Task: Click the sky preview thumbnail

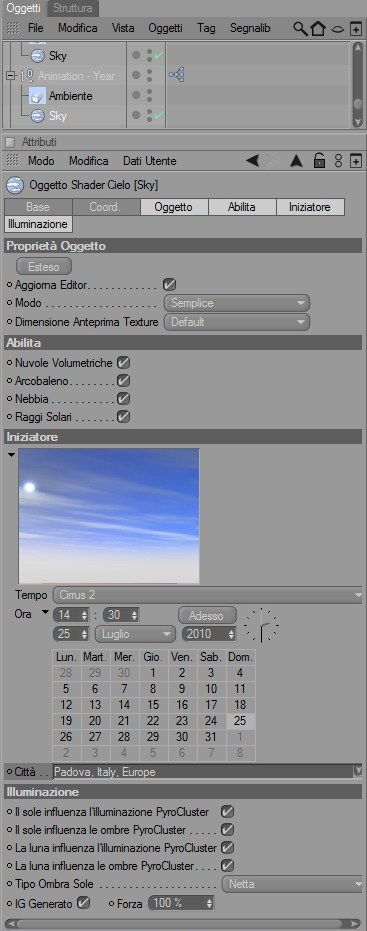Action: point(109,516)
